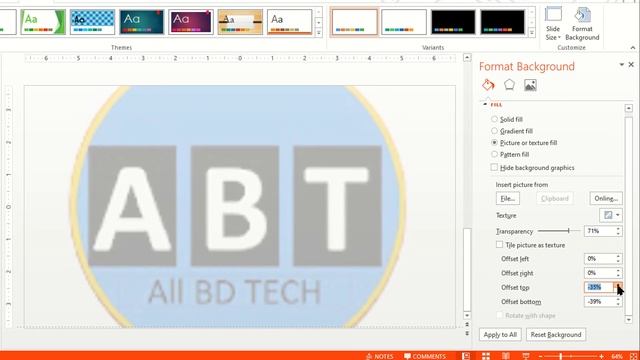Adjust the Offset right spinner
This screenshot has width=640, height=360.
click(x=618, y=273)
